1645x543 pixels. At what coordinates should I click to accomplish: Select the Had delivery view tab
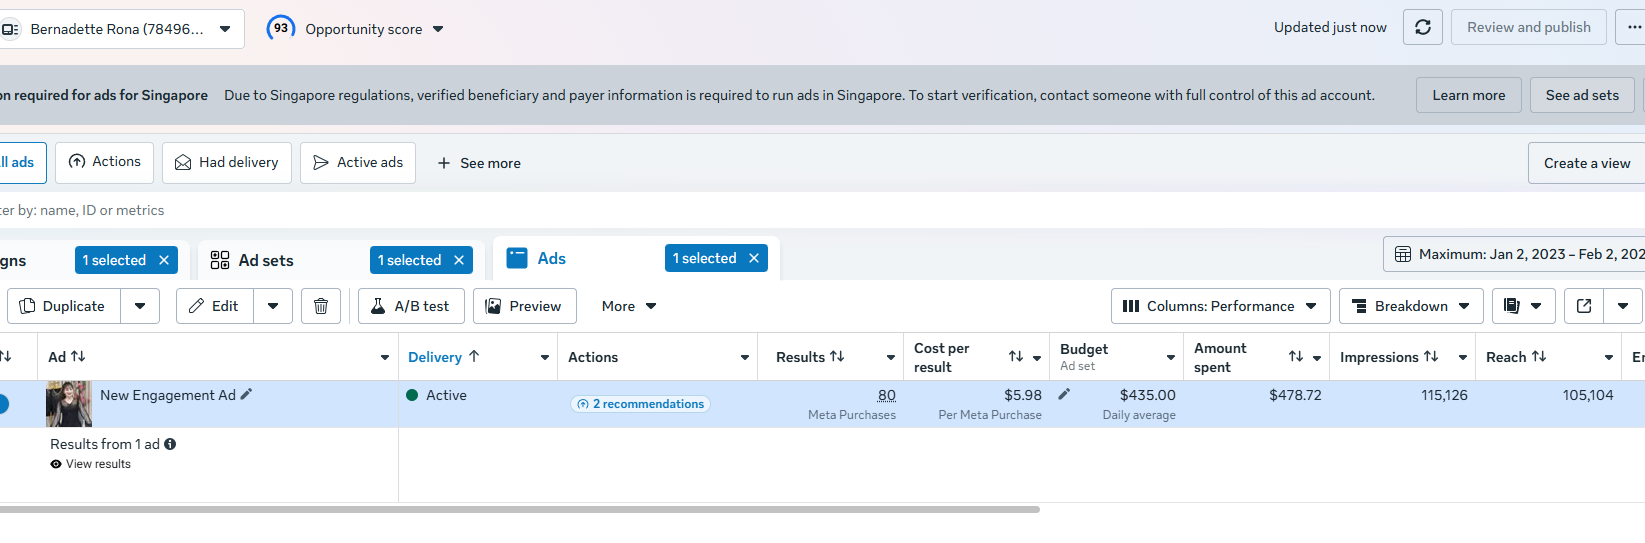[227, 162]
